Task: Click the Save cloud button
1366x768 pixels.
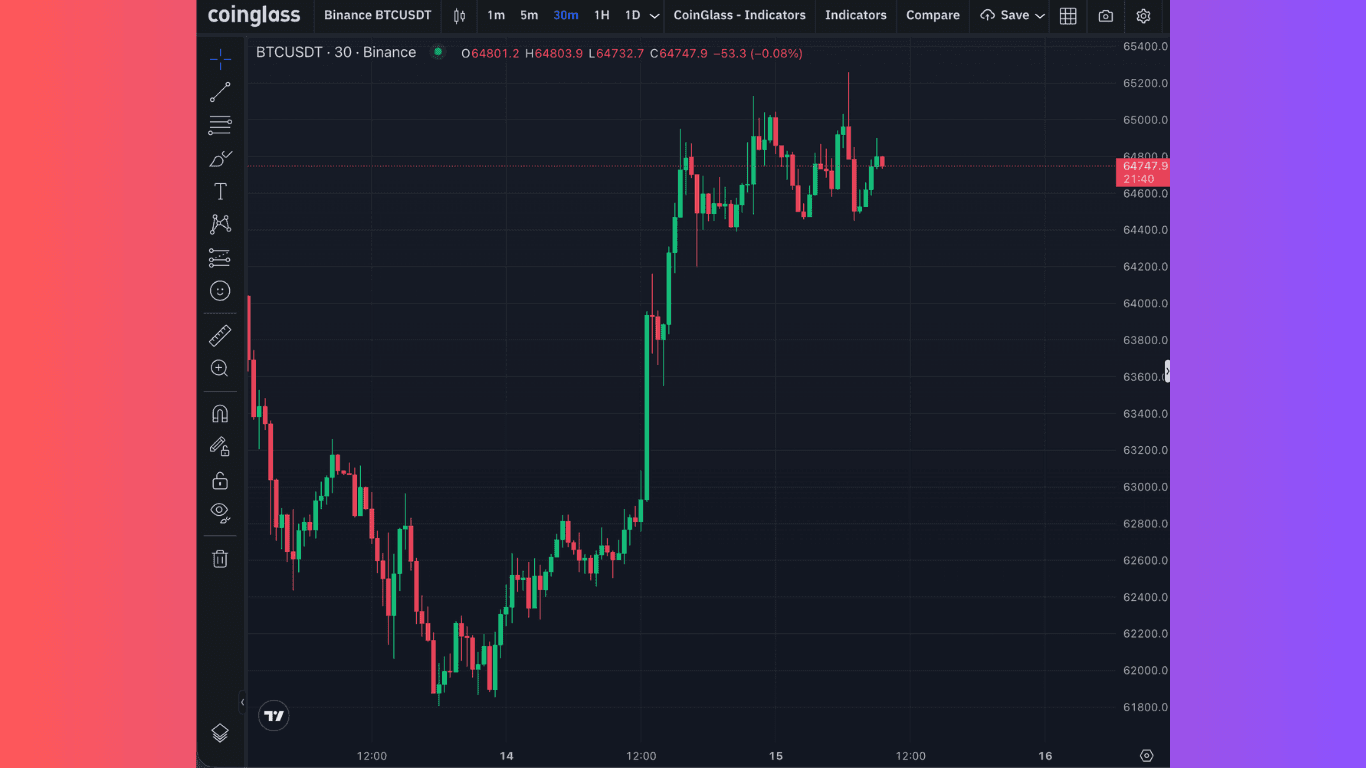Action: click(x=1005, y=15)
